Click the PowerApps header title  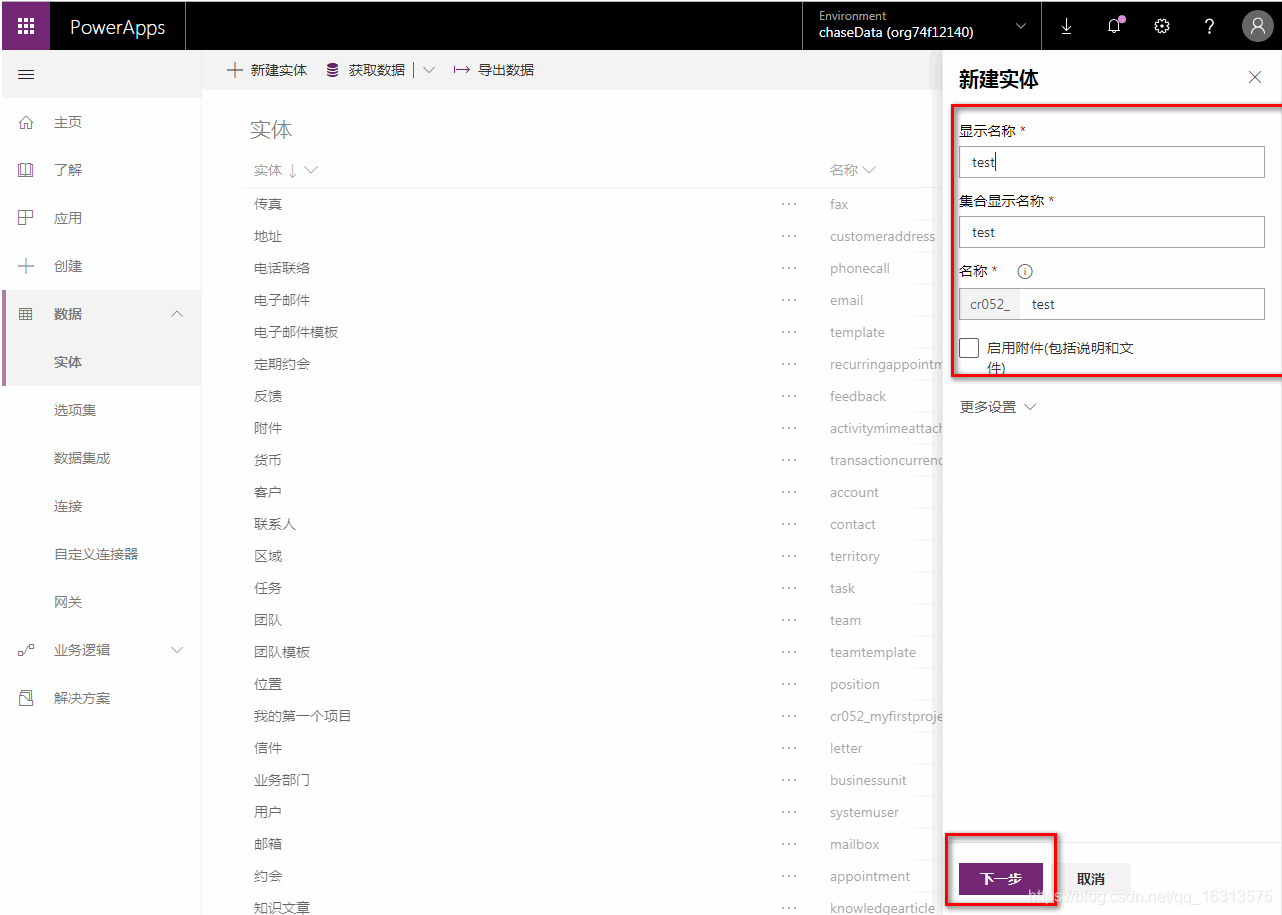pyautogui.click(x=117, y=27)
